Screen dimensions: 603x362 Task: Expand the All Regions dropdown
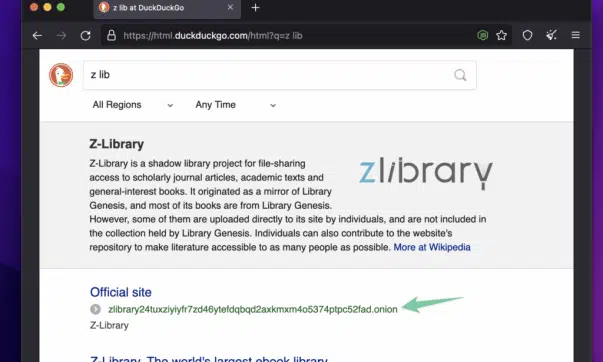[x=132, y=105]
